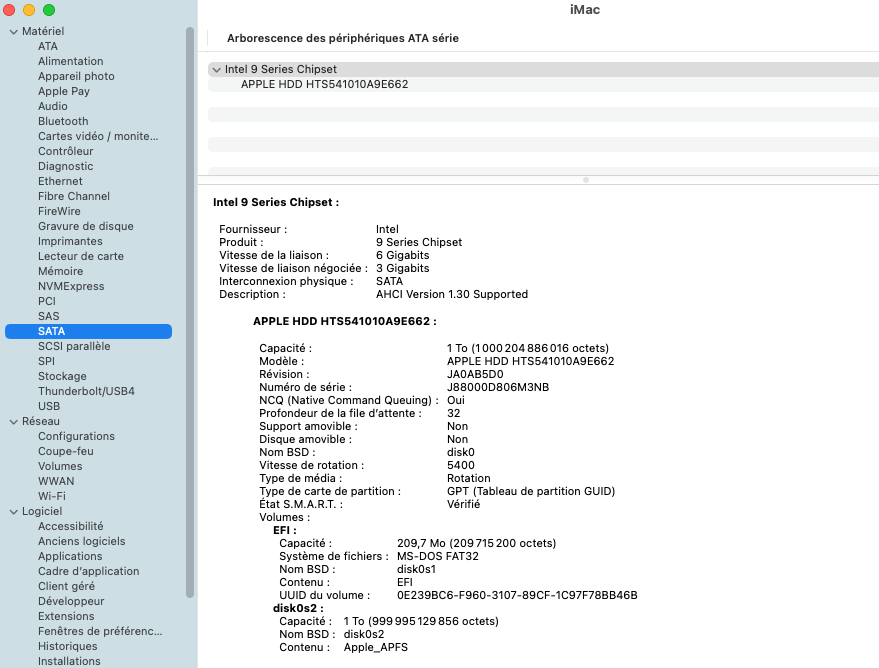879x668 pixels.
Task: Open Fenêtres de préférences entry
Action: click(100, 632)
